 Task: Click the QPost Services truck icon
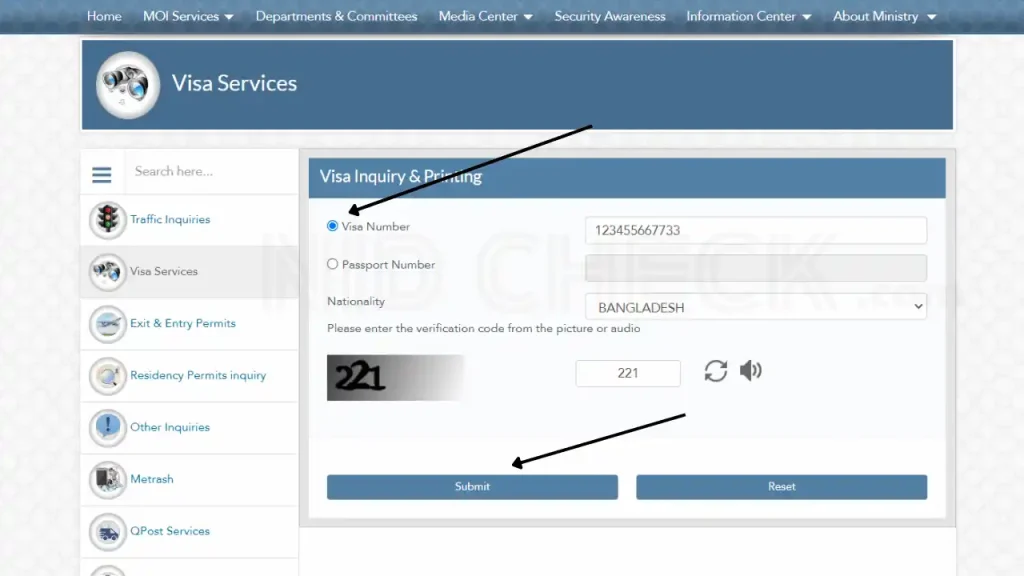tap(107, 532)
